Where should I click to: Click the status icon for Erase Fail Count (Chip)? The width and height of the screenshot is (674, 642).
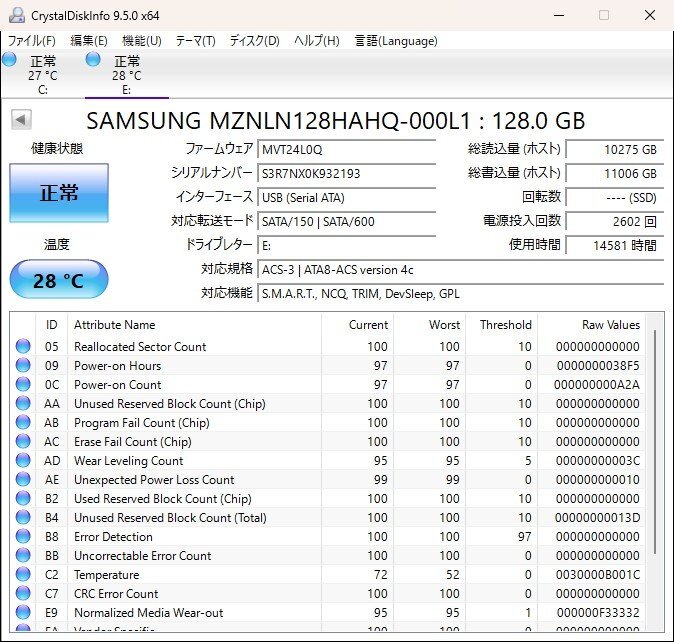click(x=23, y=441)
